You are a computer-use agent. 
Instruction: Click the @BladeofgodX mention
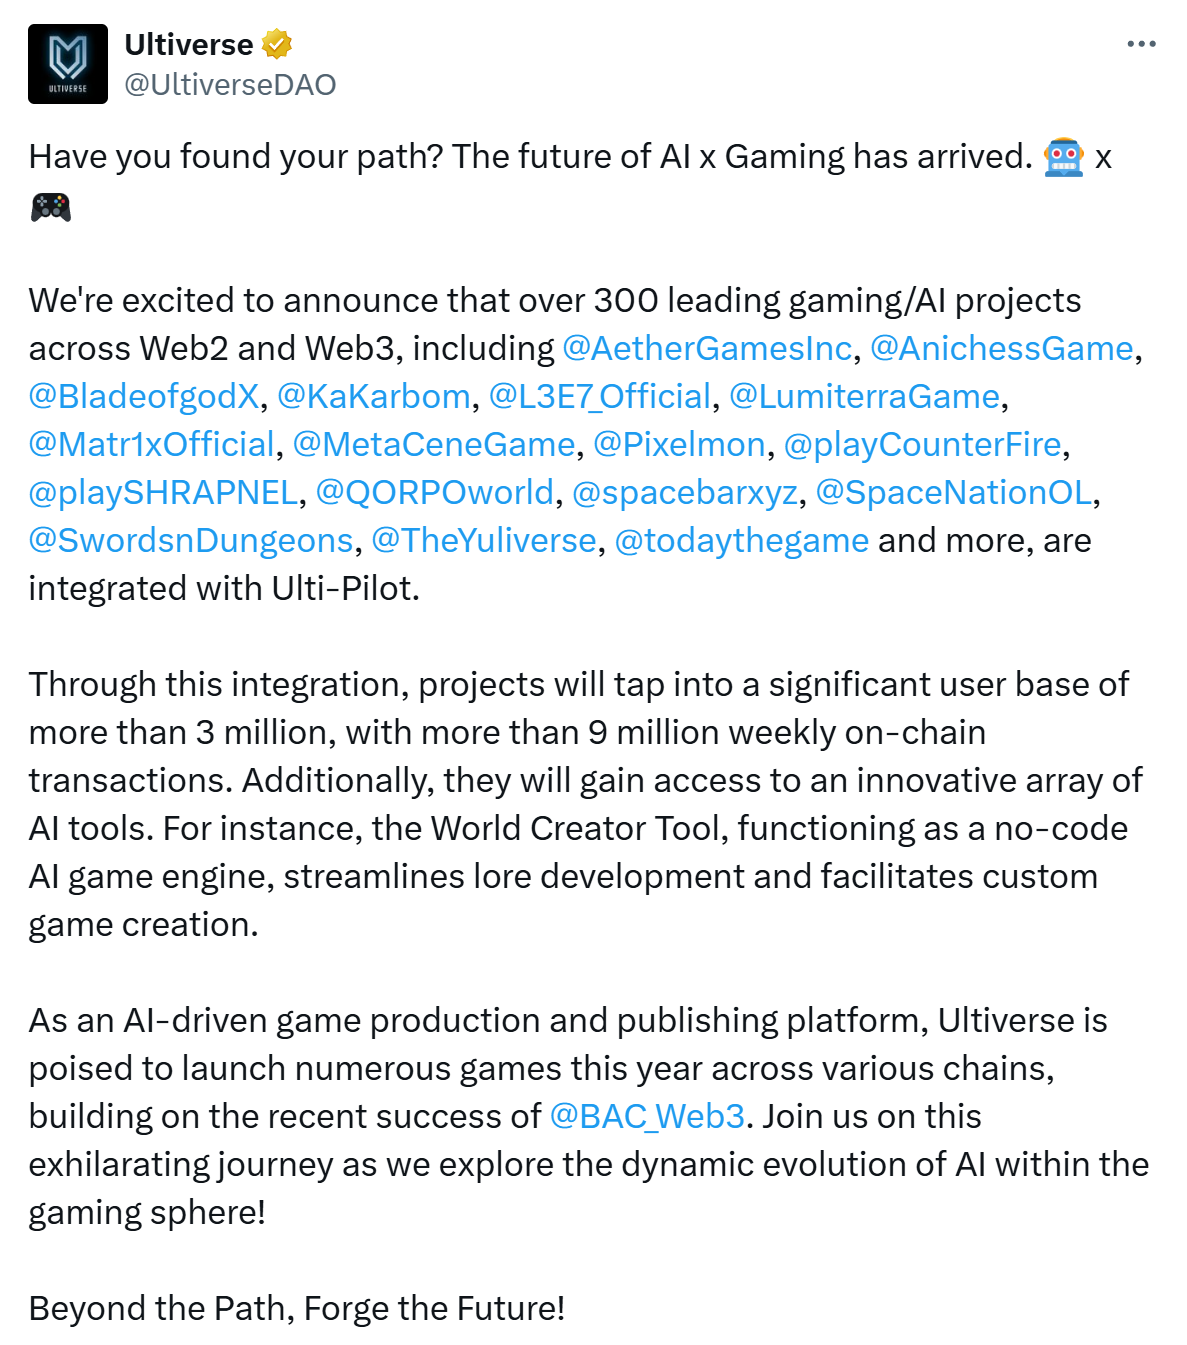144,396
